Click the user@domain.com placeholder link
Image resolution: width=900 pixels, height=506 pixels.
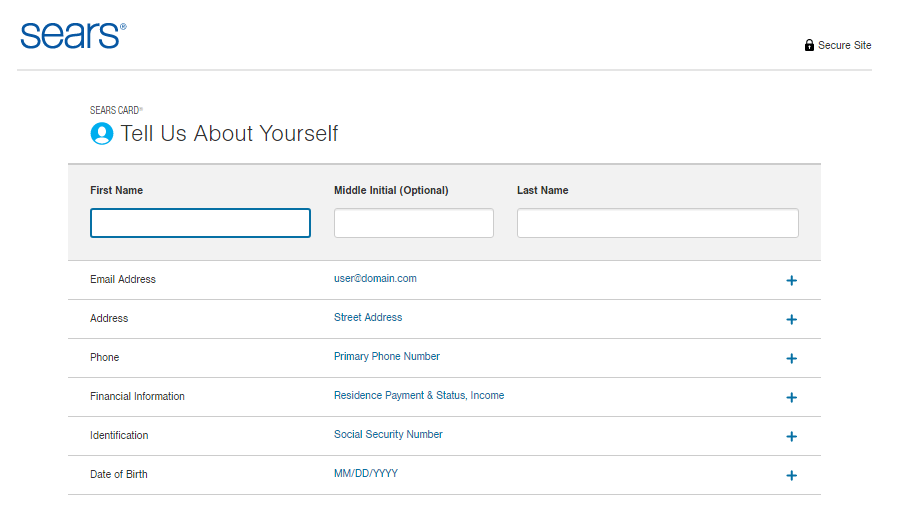click(375, 278)
